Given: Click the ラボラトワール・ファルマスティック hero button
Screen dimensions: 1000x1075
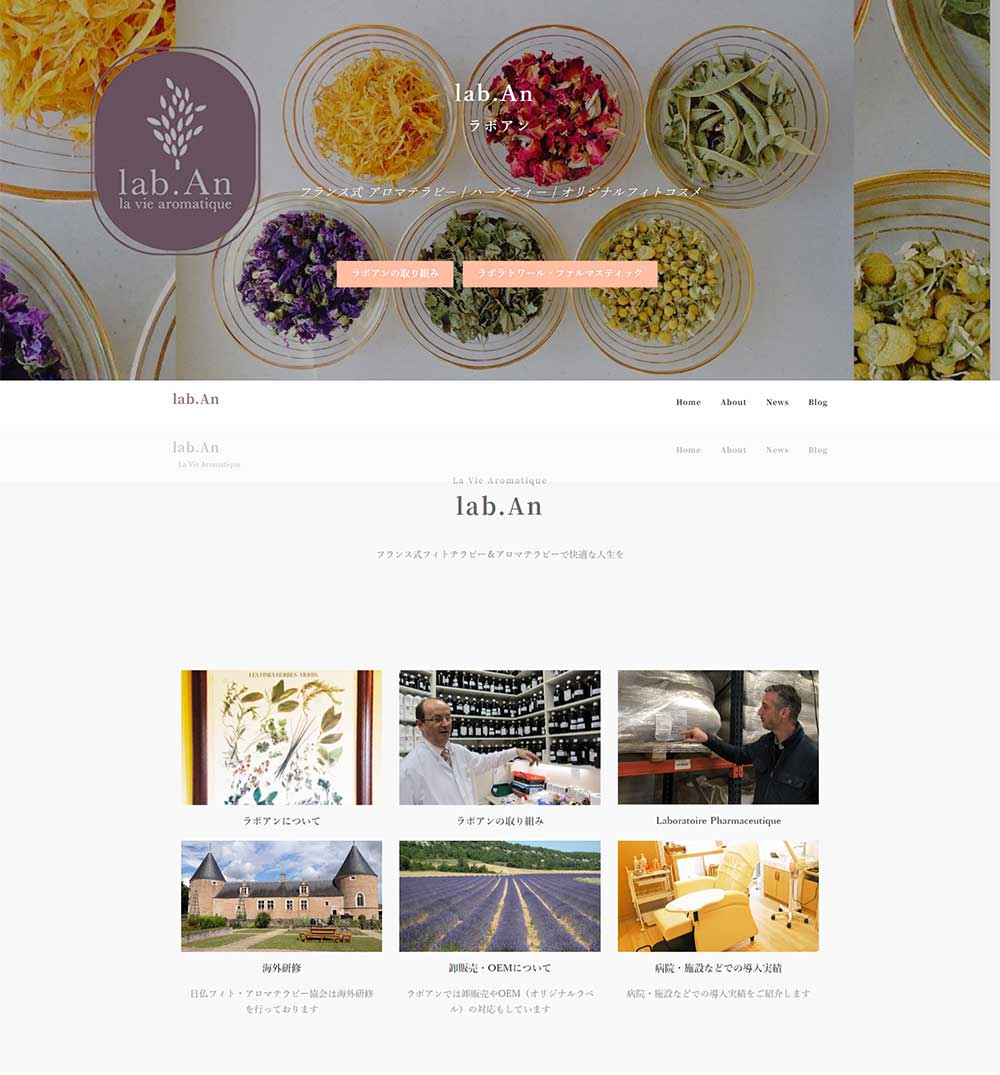Looking at the screenshot, I should (x=560, y=274).
